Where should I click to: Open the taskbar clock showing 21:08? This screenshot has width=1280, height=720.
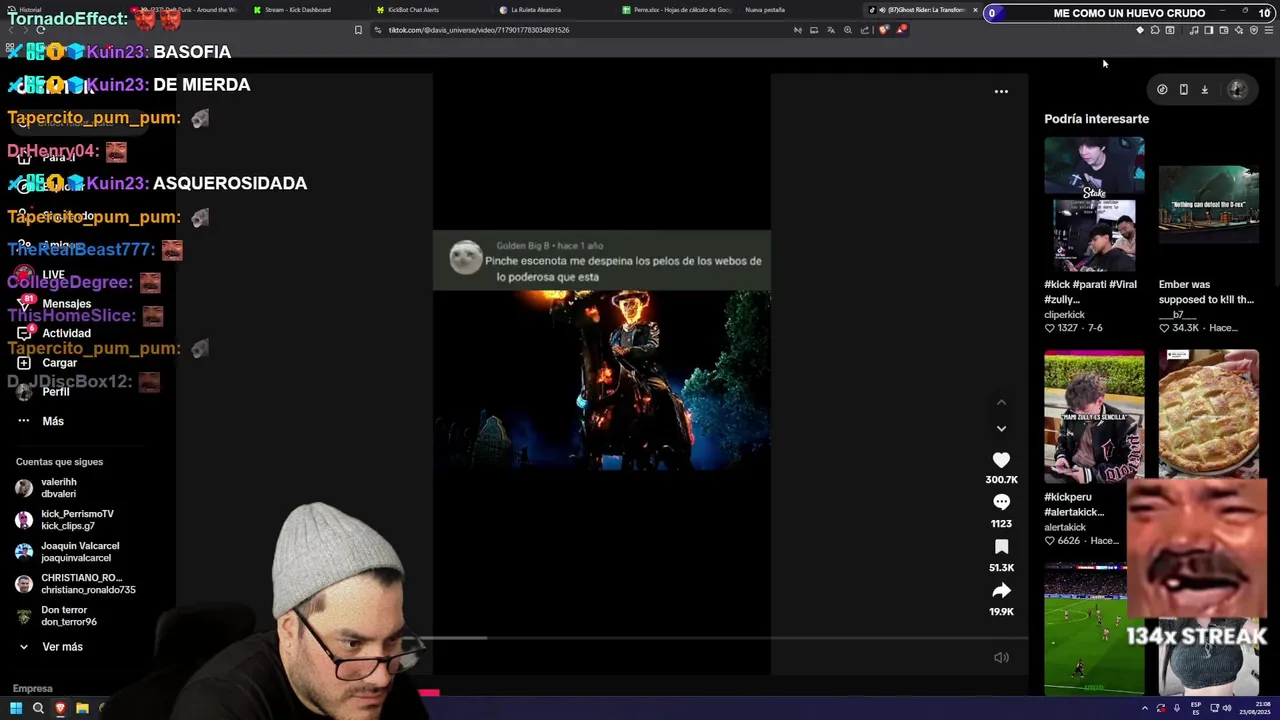point(1255,708)
